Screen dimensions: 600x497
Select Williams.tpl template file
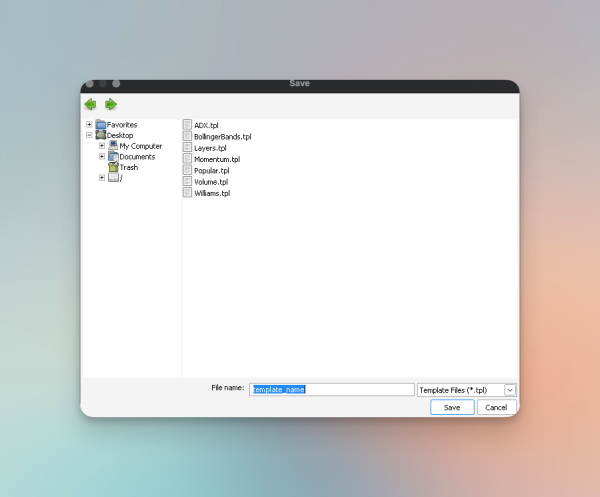tap(212, 193)
